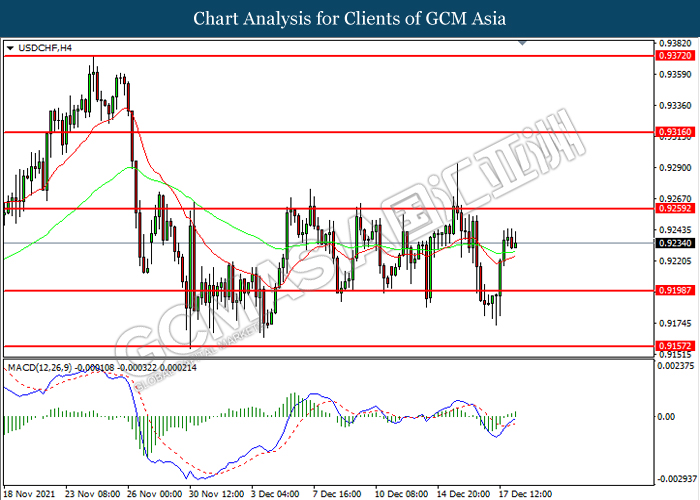Click the 23 Nov 08:00 time label

tap(92, 494)
